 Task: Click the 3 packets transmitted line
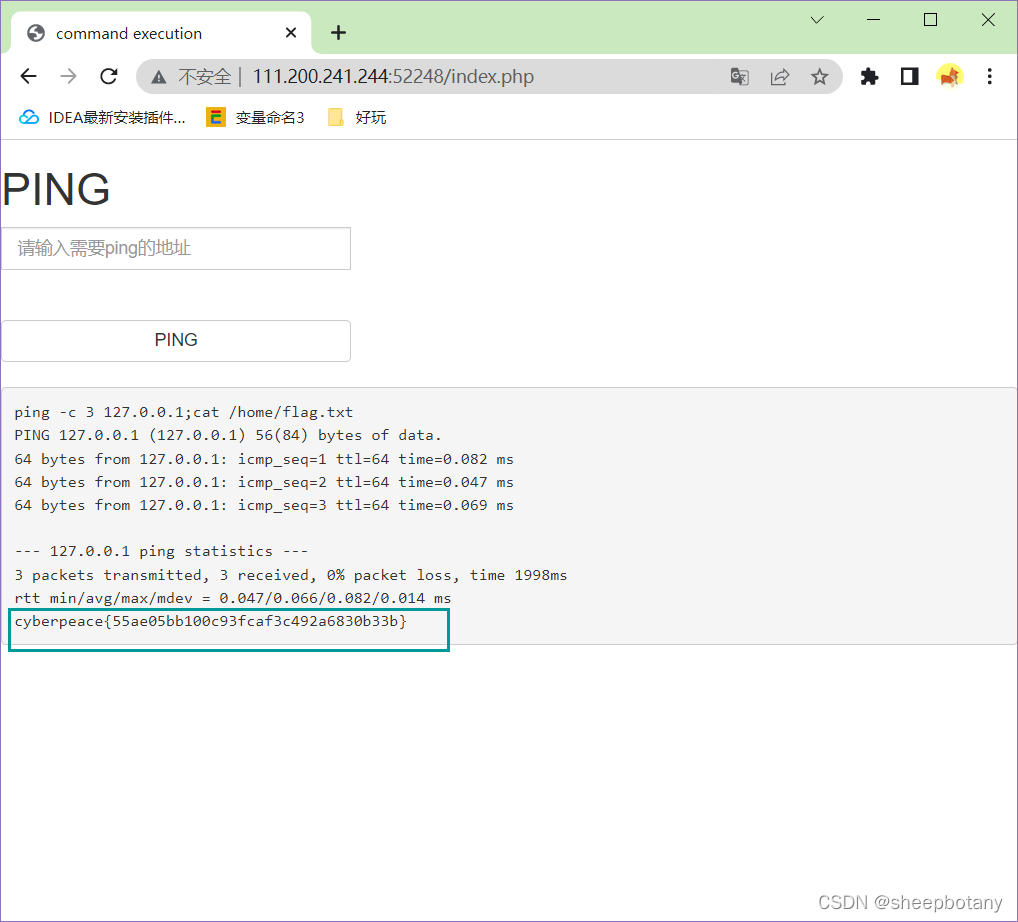point(291,575)
